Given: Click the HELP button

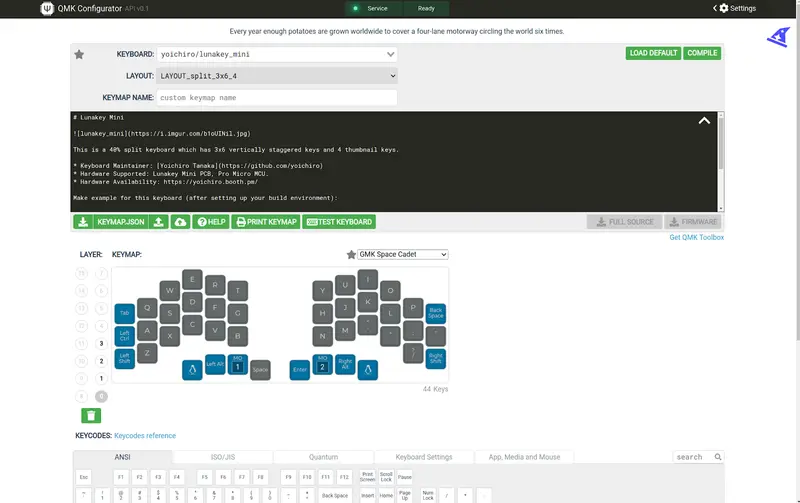Looking at the screenshot, I should pyautogui.click(x=211, y=222).
